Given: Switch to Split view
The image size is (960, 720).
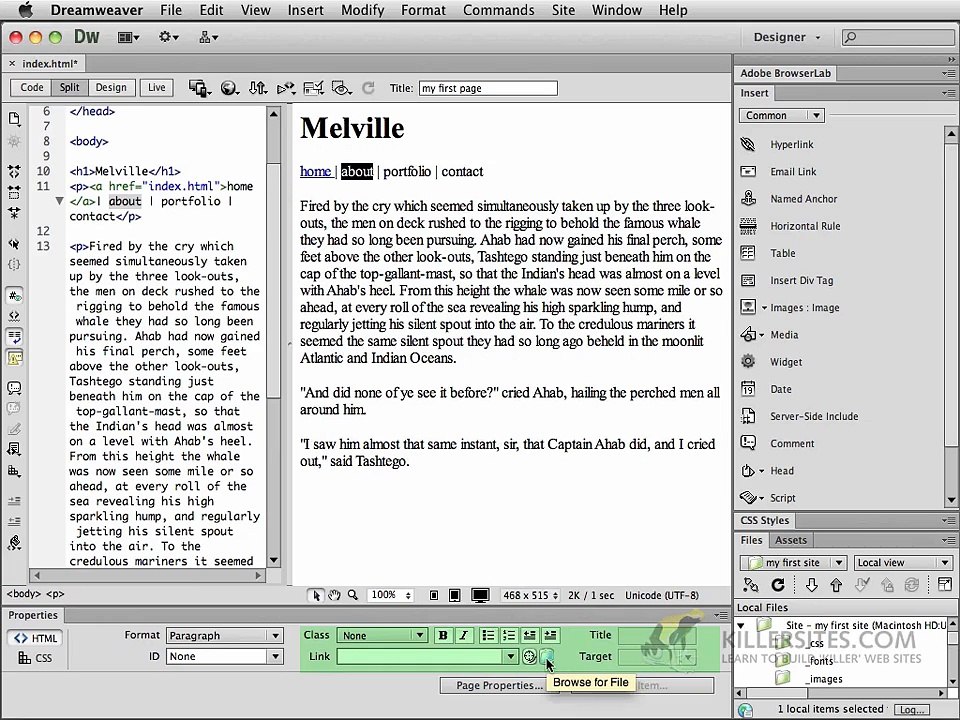Looking at the screenshot, I should pyautogui.click(x=69, y=88).
